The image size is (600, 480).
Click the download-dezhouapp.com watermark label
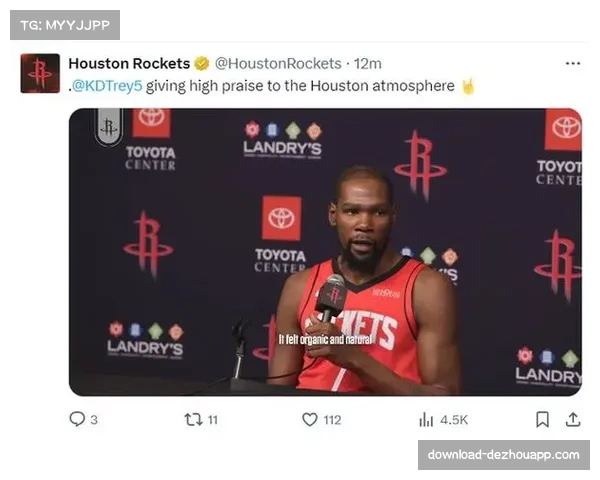504,455
